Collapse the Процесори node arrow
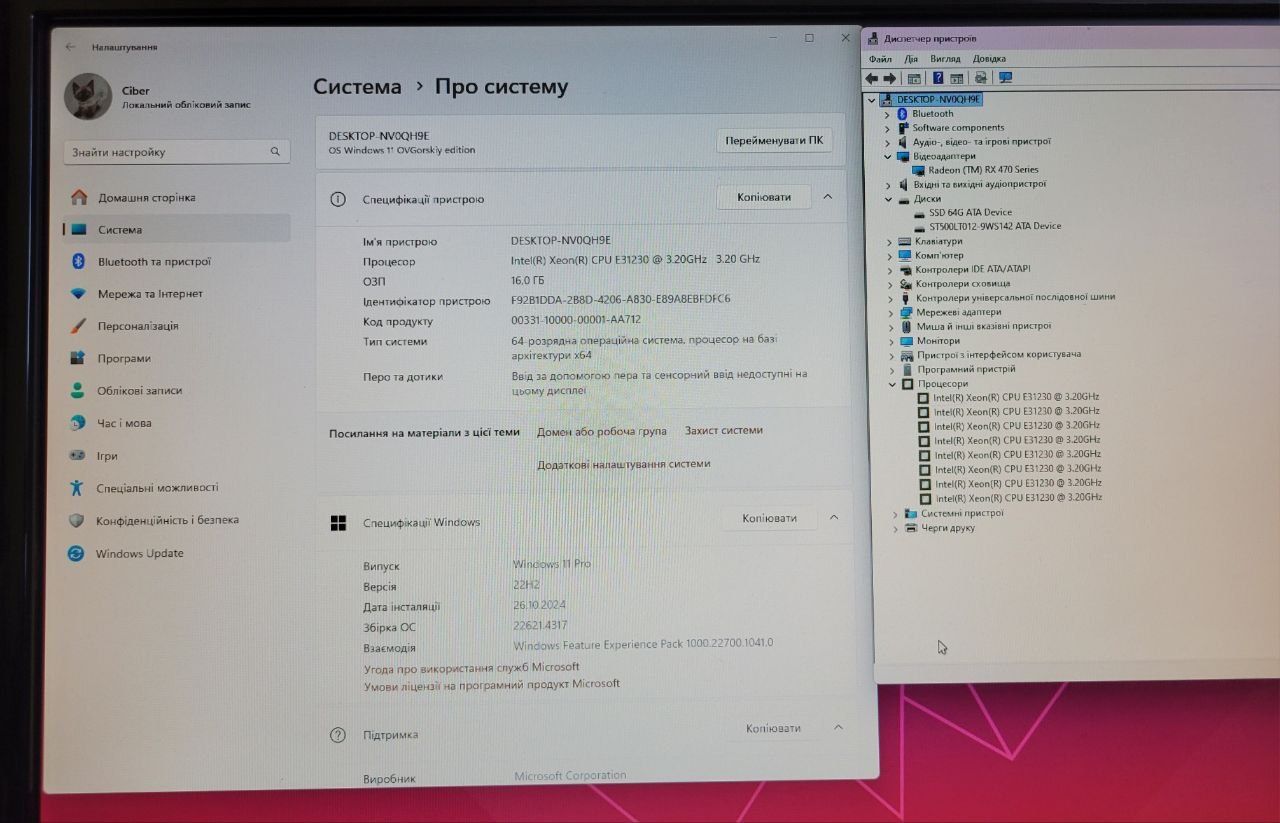Screen dimensions: 1280x823 tap(892, 384)
